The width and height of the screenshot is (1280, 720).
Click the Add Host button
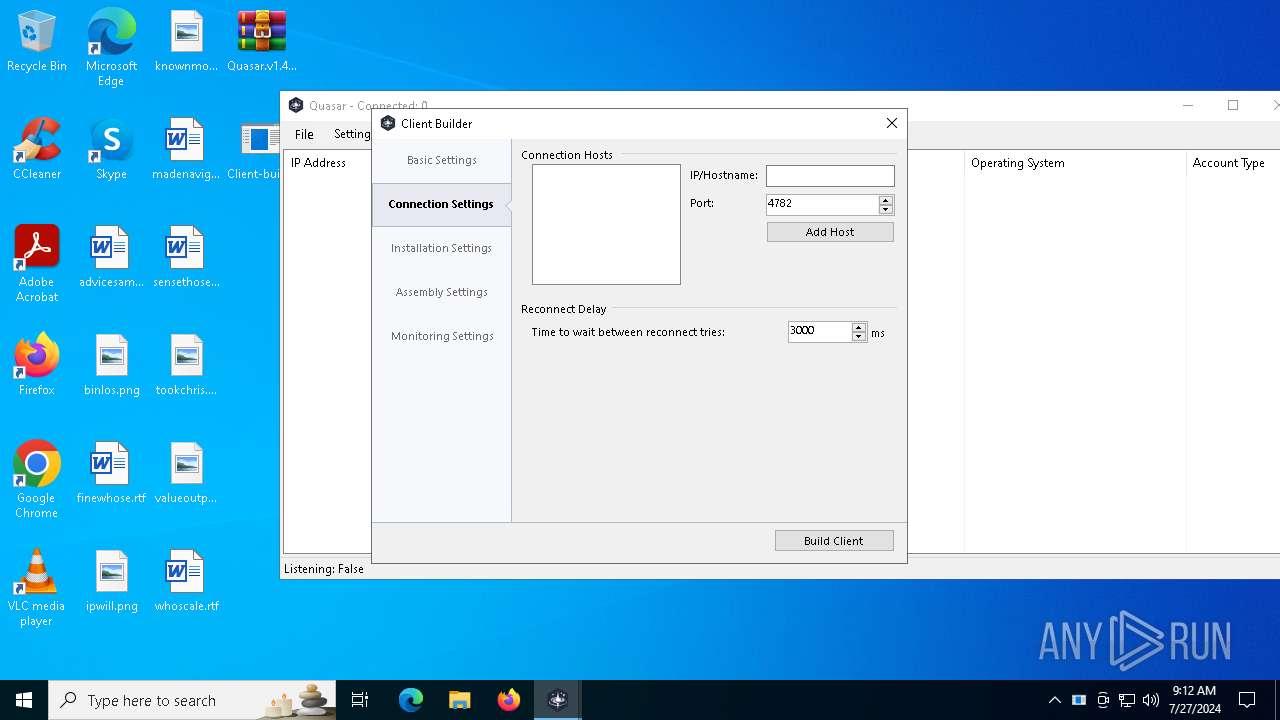coord(830,232)
